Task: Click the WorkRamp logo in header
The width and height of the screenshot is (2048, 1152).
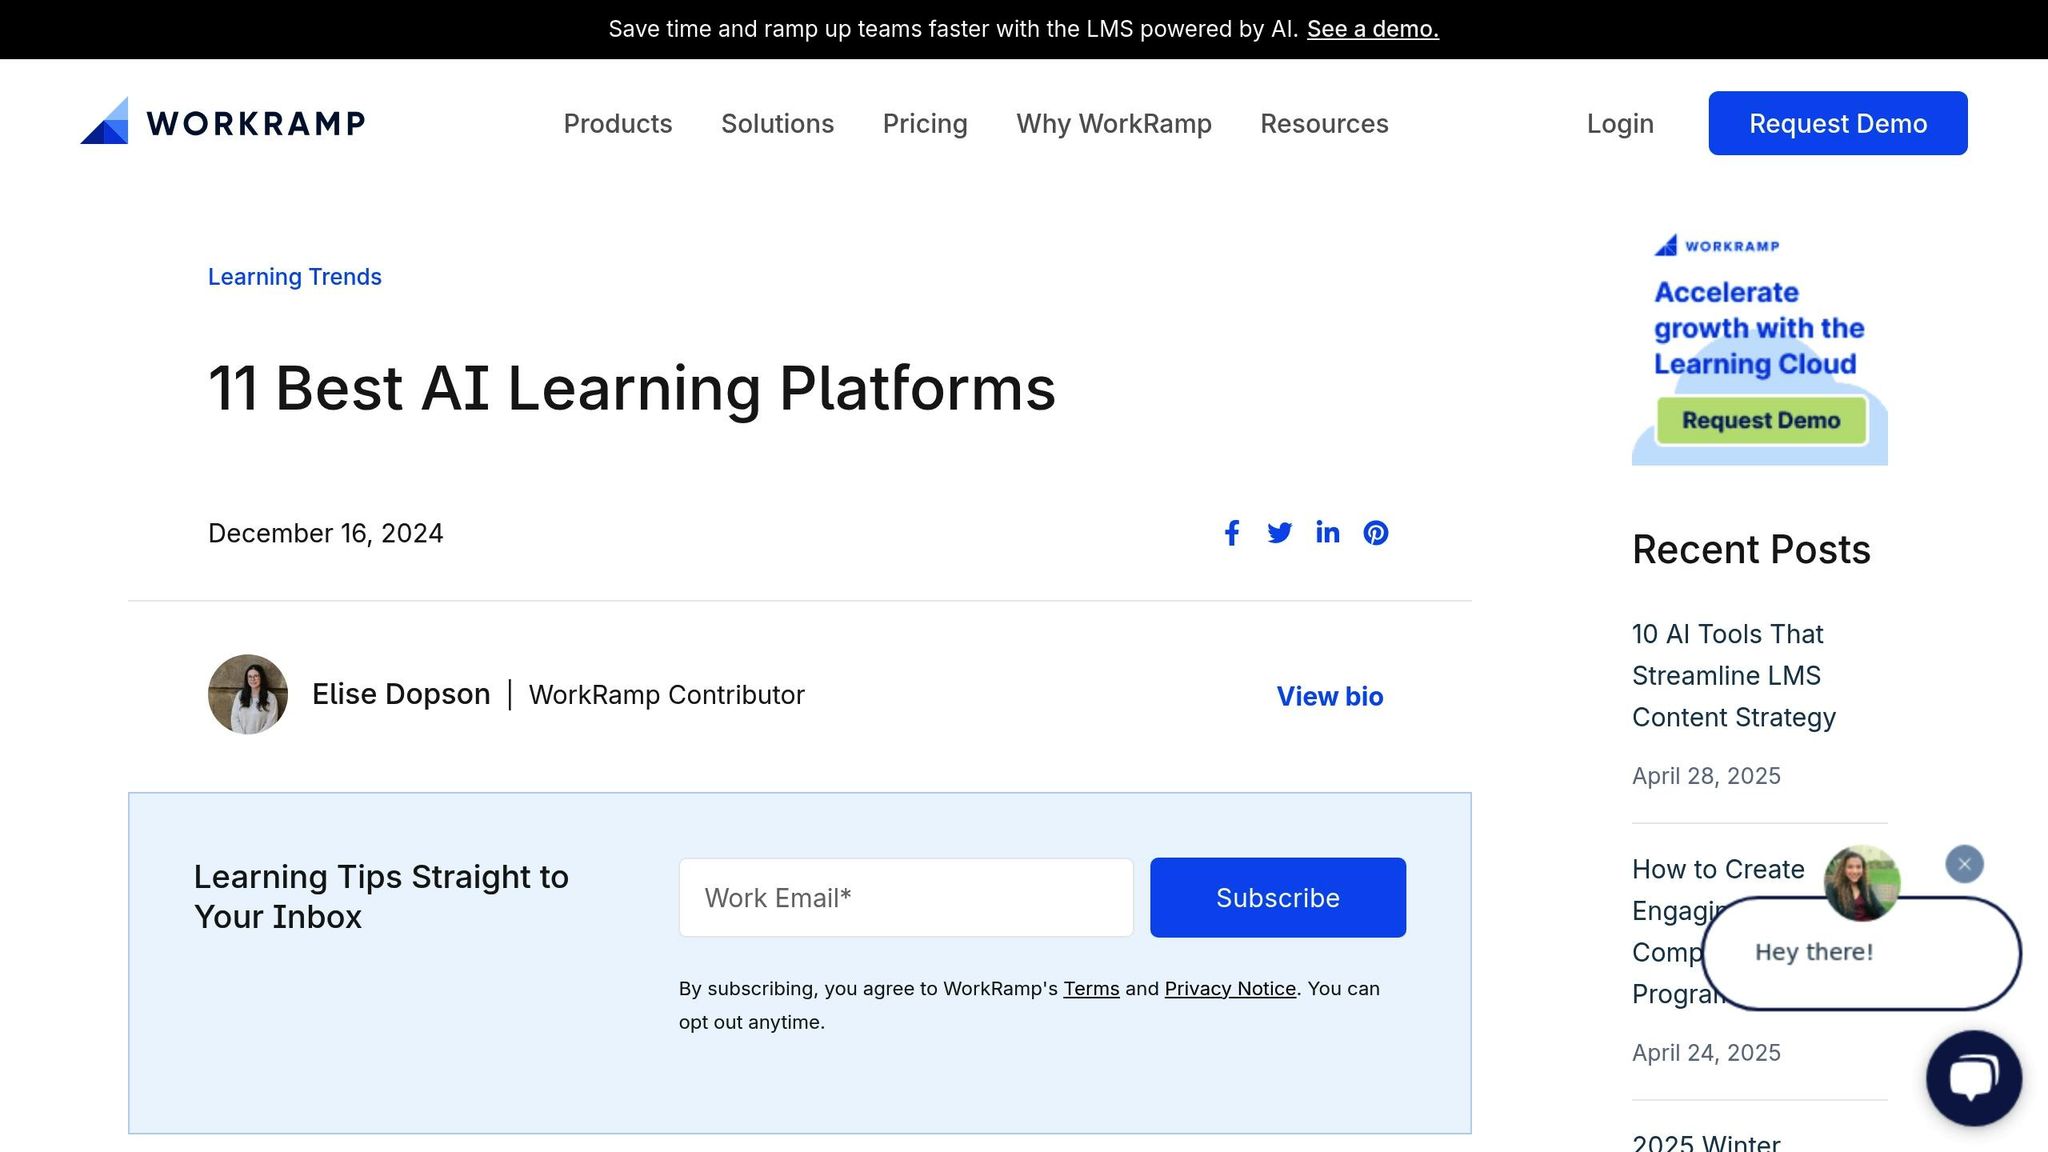Action: 223,122
